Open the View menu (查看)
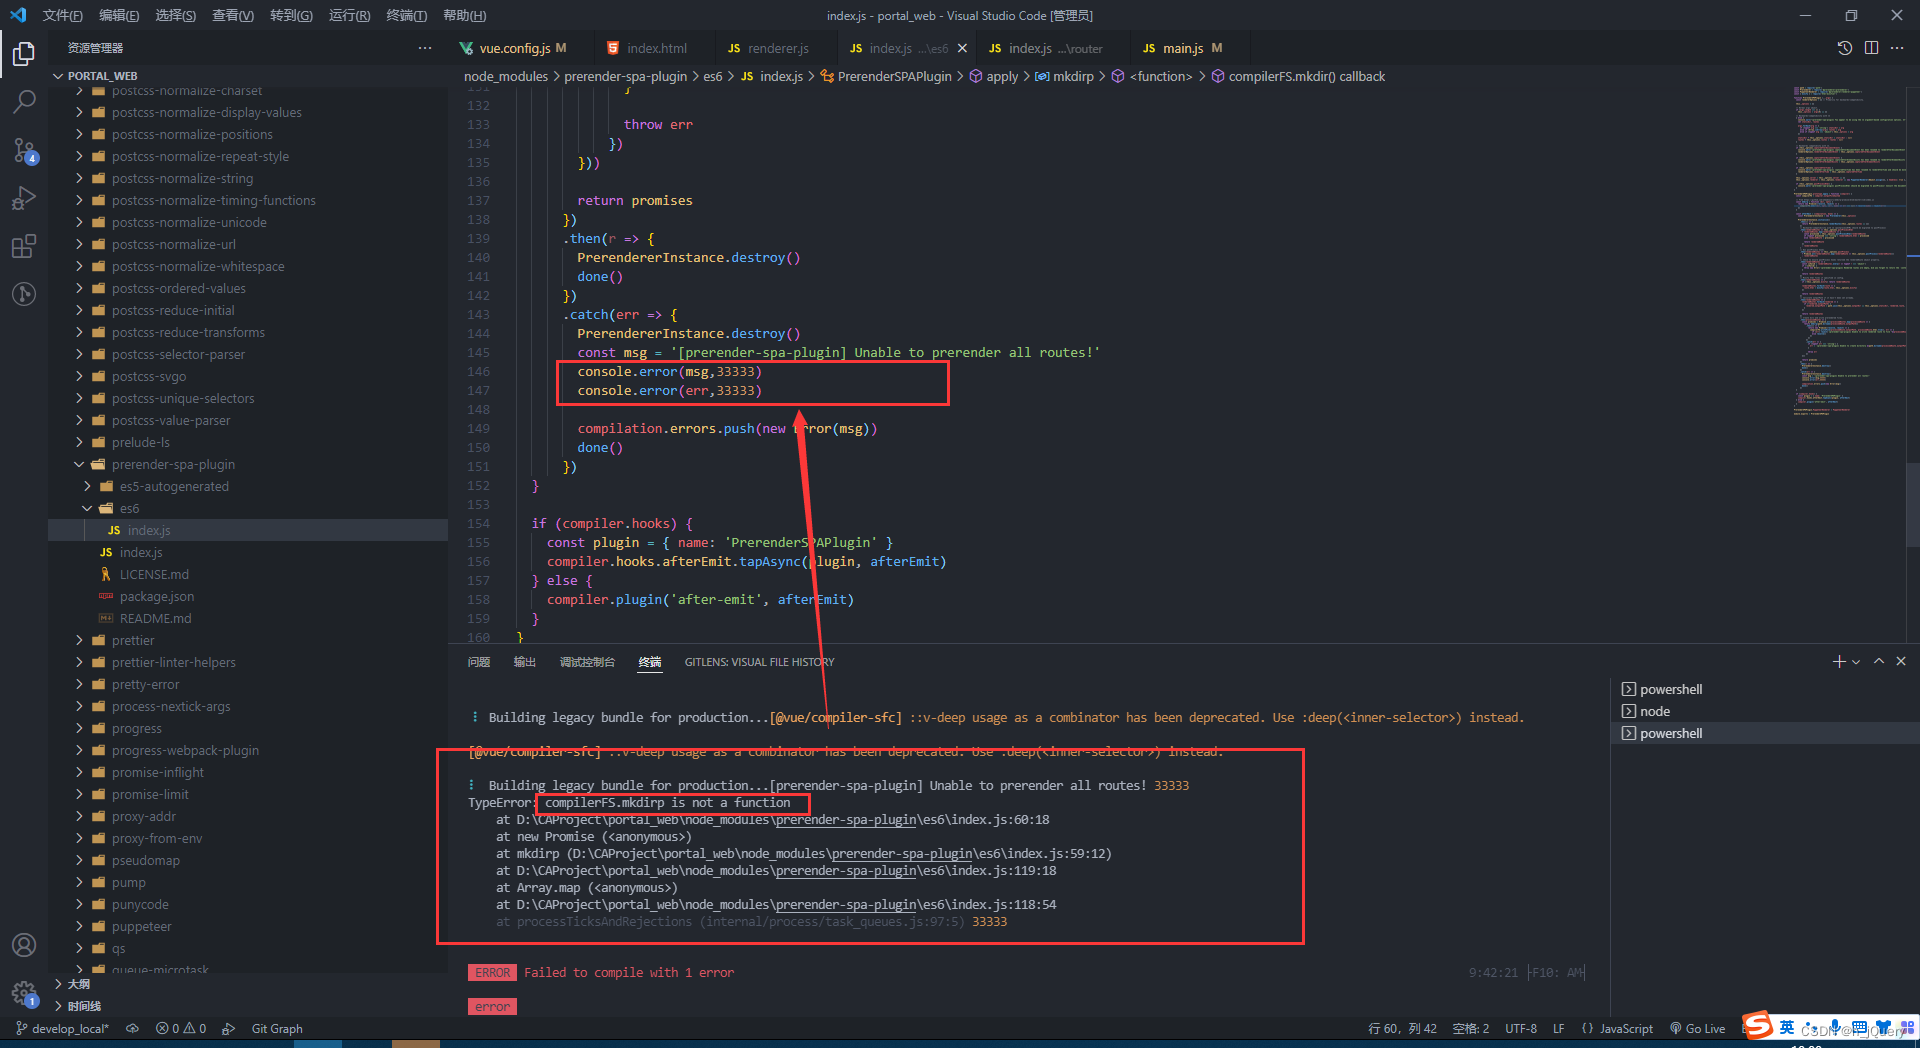The height and width of the screenshot is (1048, 1920). tap(233, 15)
